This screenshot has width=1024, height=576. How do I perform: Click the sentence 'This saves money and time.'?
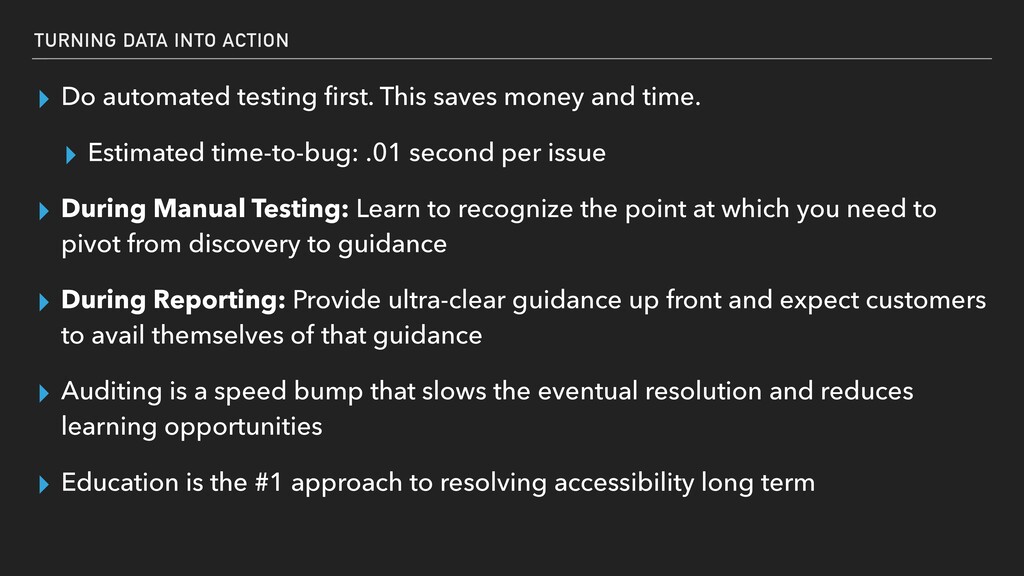(540, 97)
